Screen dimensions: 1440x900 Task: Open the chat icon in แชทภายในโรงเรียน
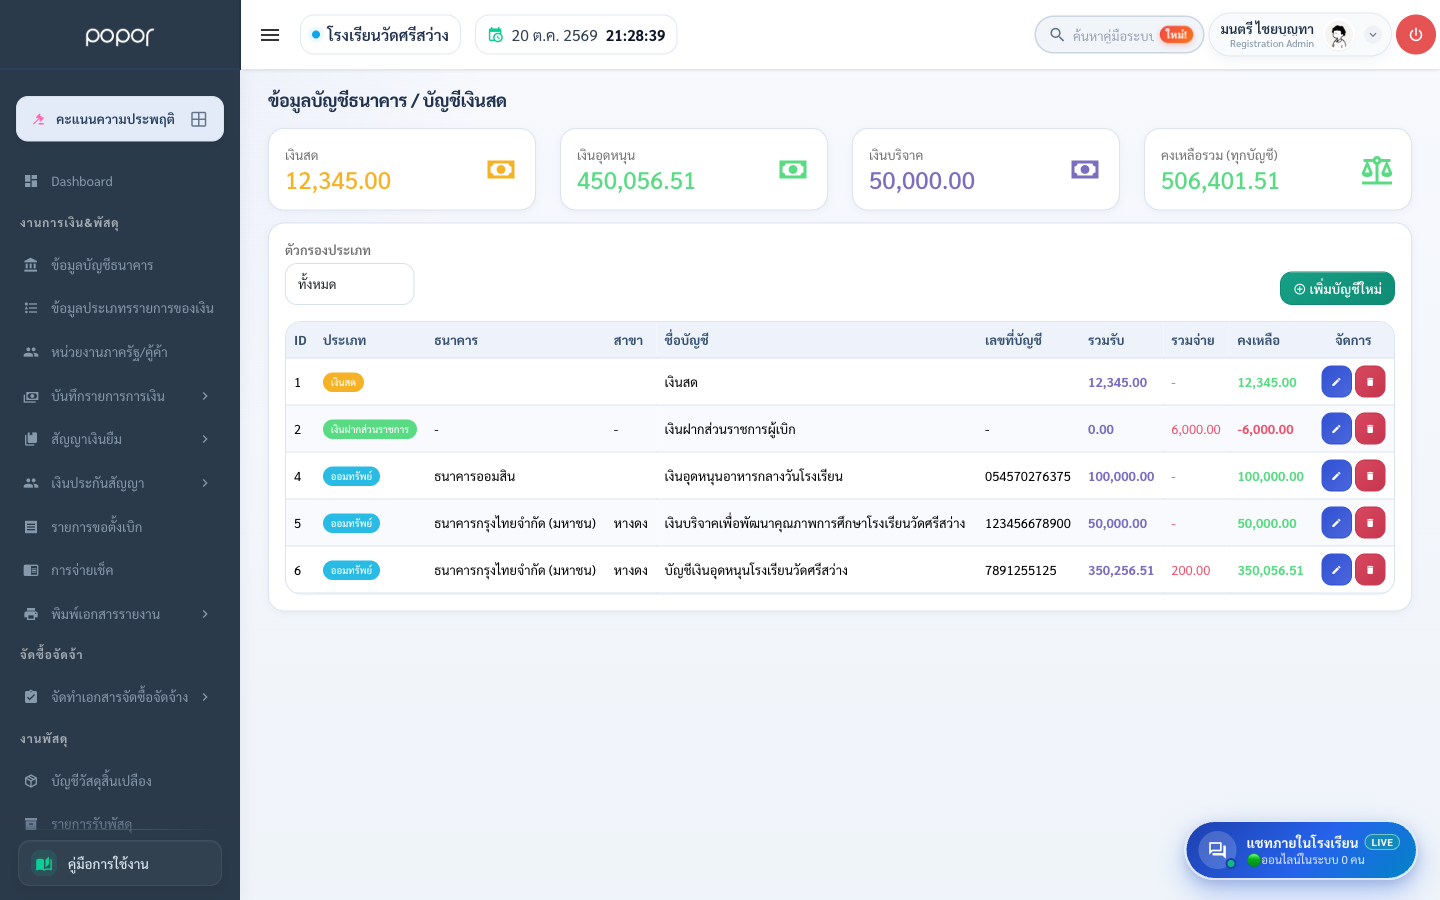pyautogui.click(x=1217, y=850)
